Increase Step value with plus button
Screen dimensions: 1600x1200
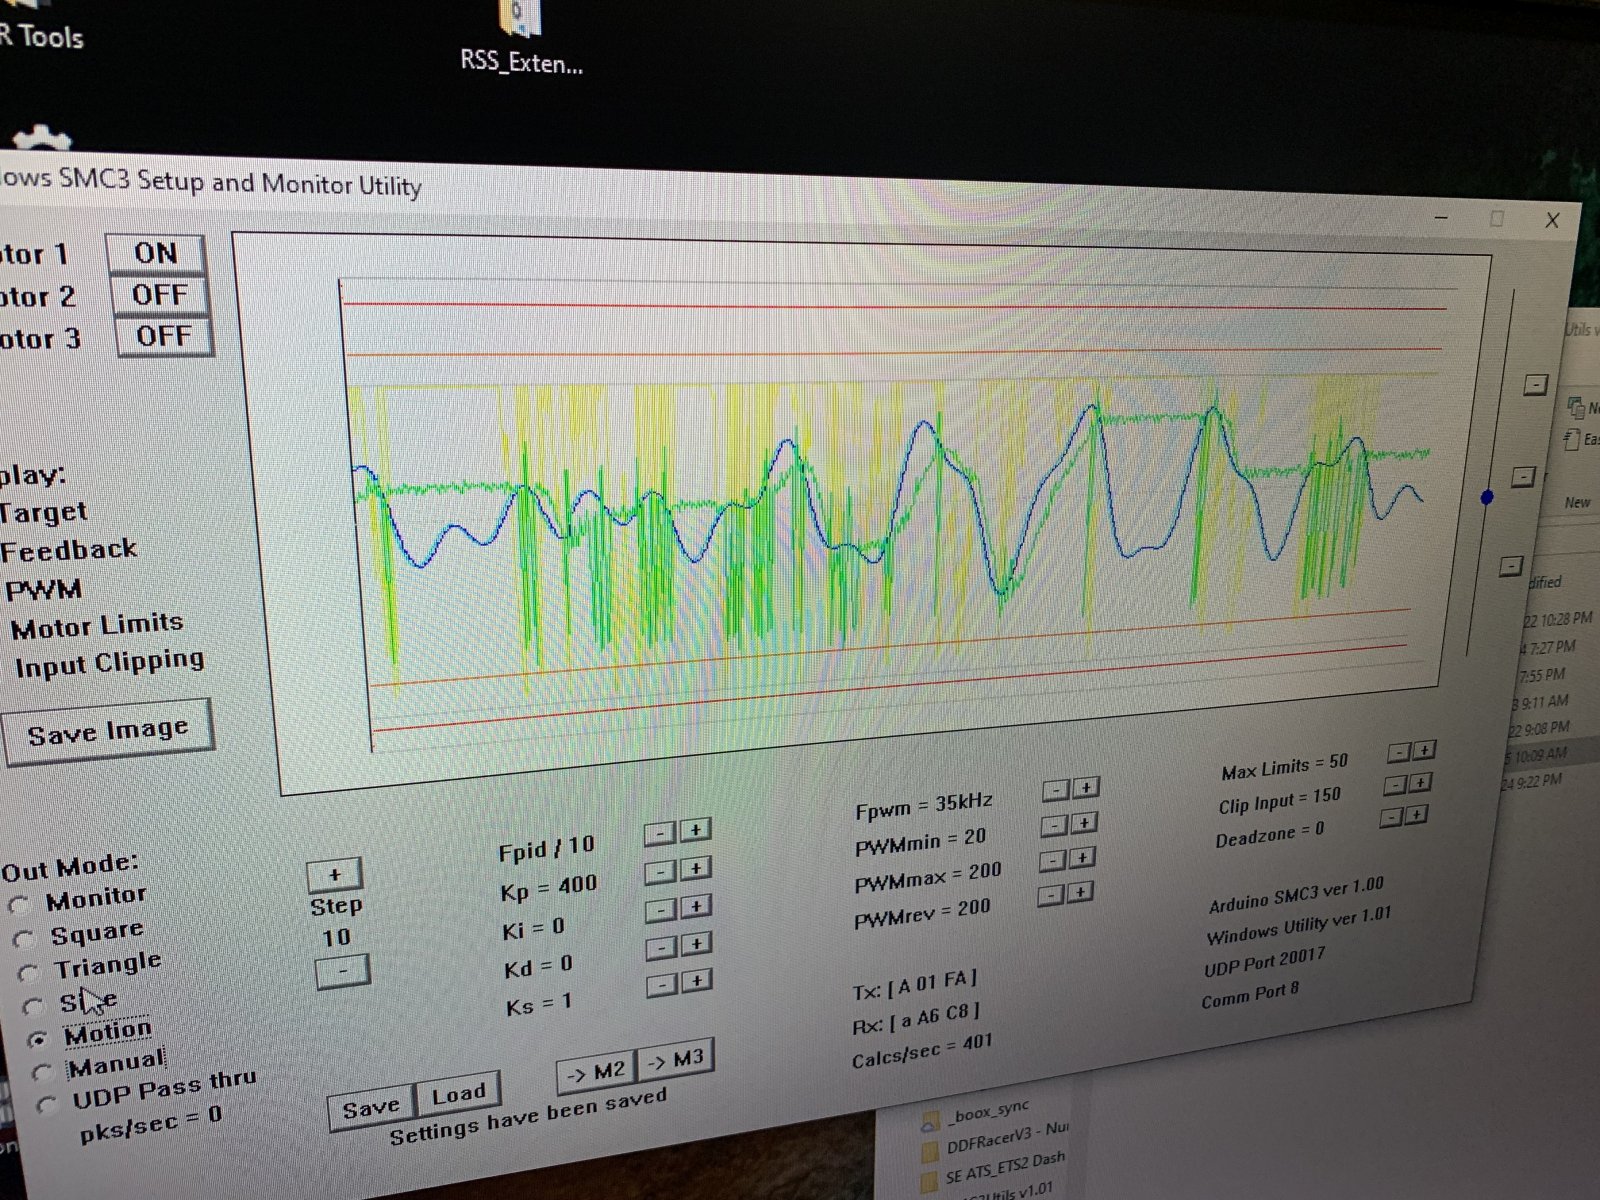pos(334,875)
